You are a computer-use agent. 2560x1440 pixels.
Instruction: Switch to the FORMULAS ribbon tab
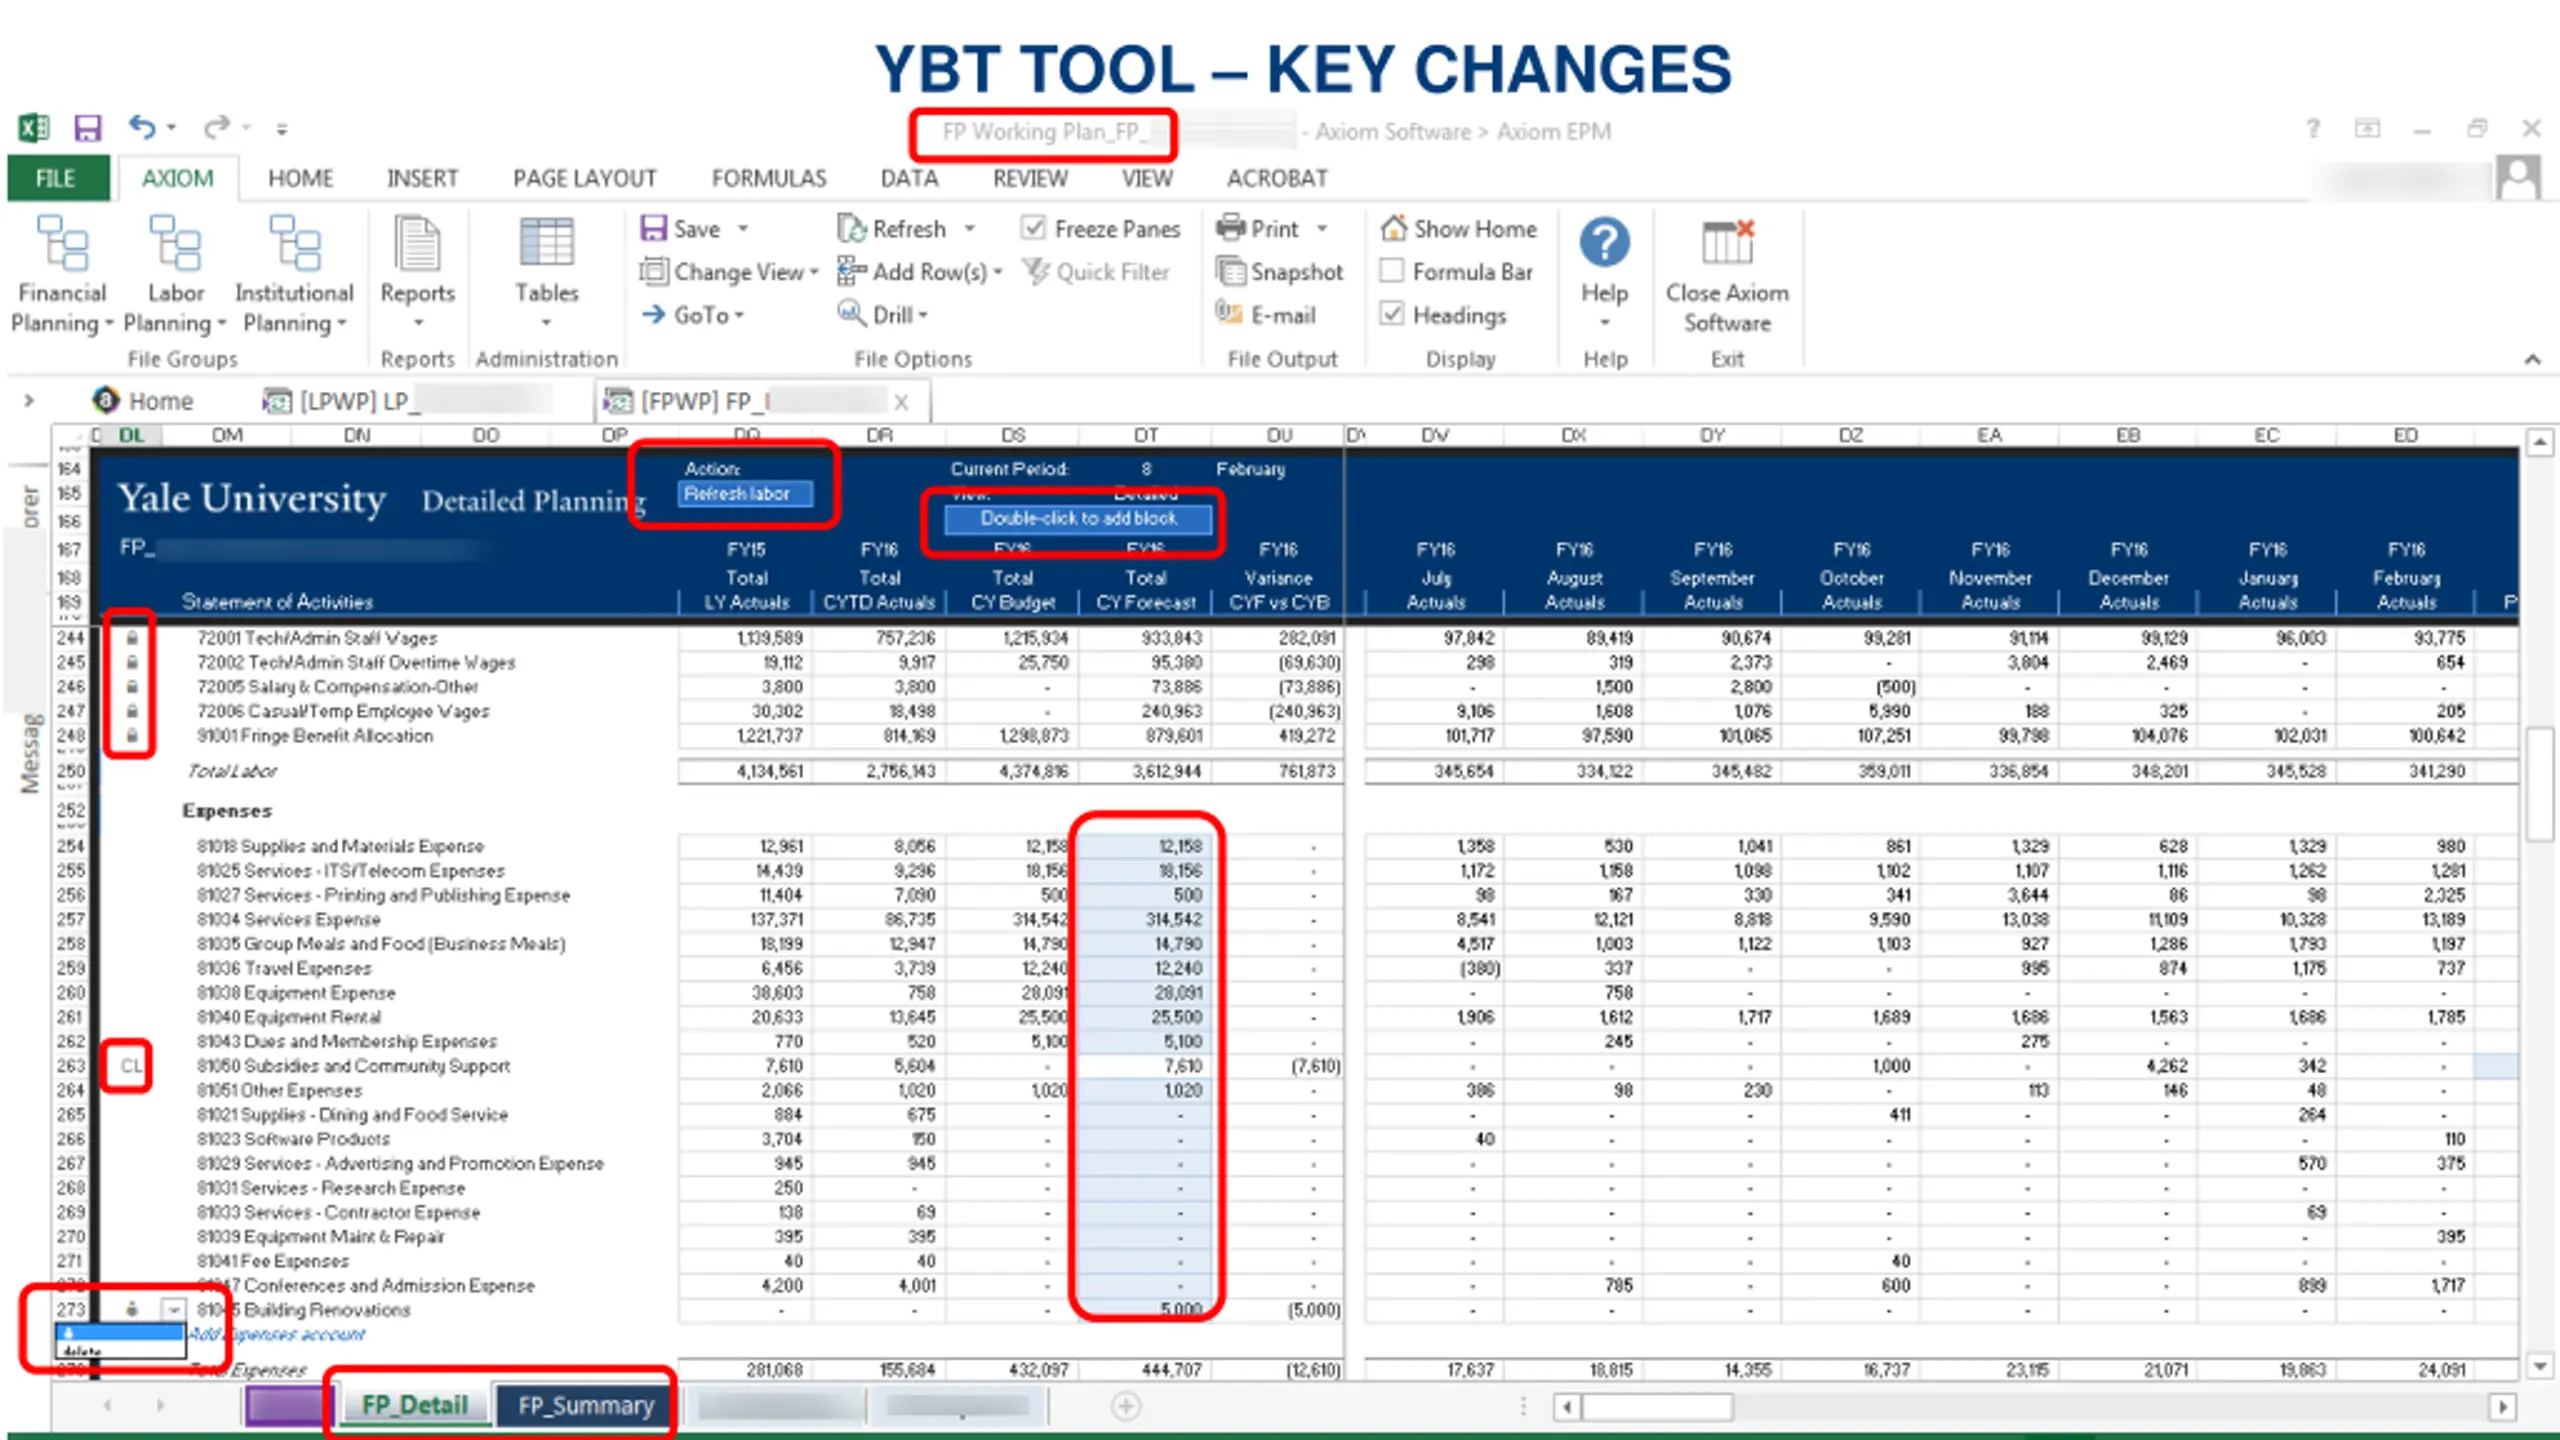tap(769, 178)
